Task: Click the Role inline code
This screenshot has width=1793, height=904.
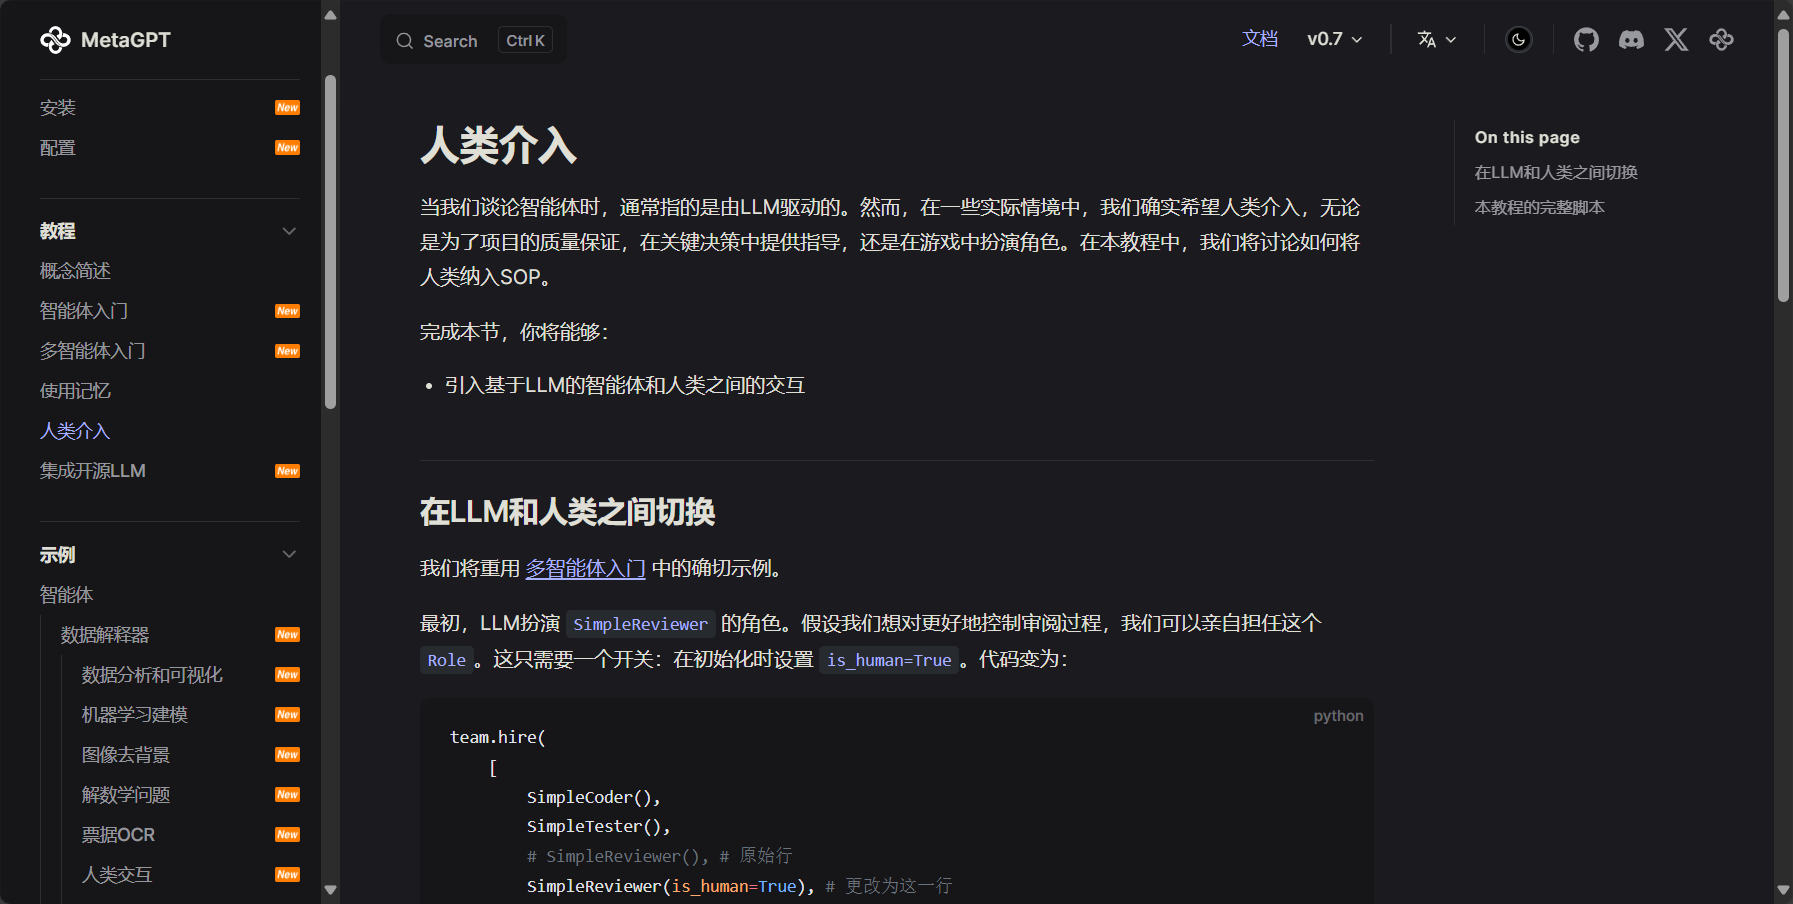Action: click(x=446, y=660)
